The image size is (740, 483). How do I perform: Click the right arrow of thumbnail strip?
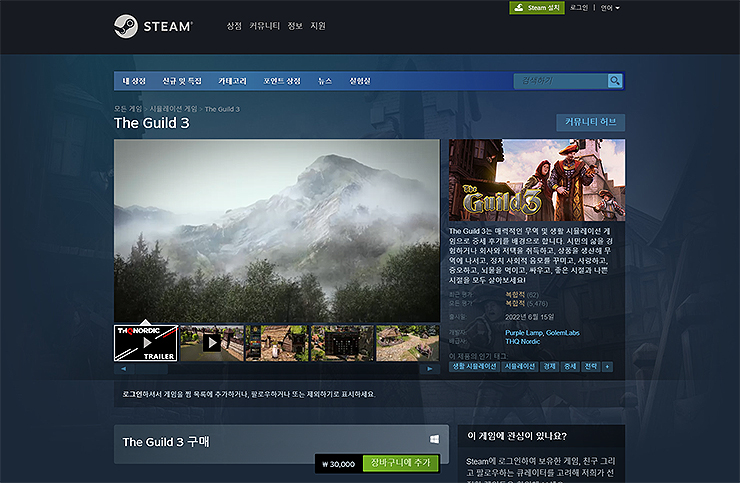(429, 369)
